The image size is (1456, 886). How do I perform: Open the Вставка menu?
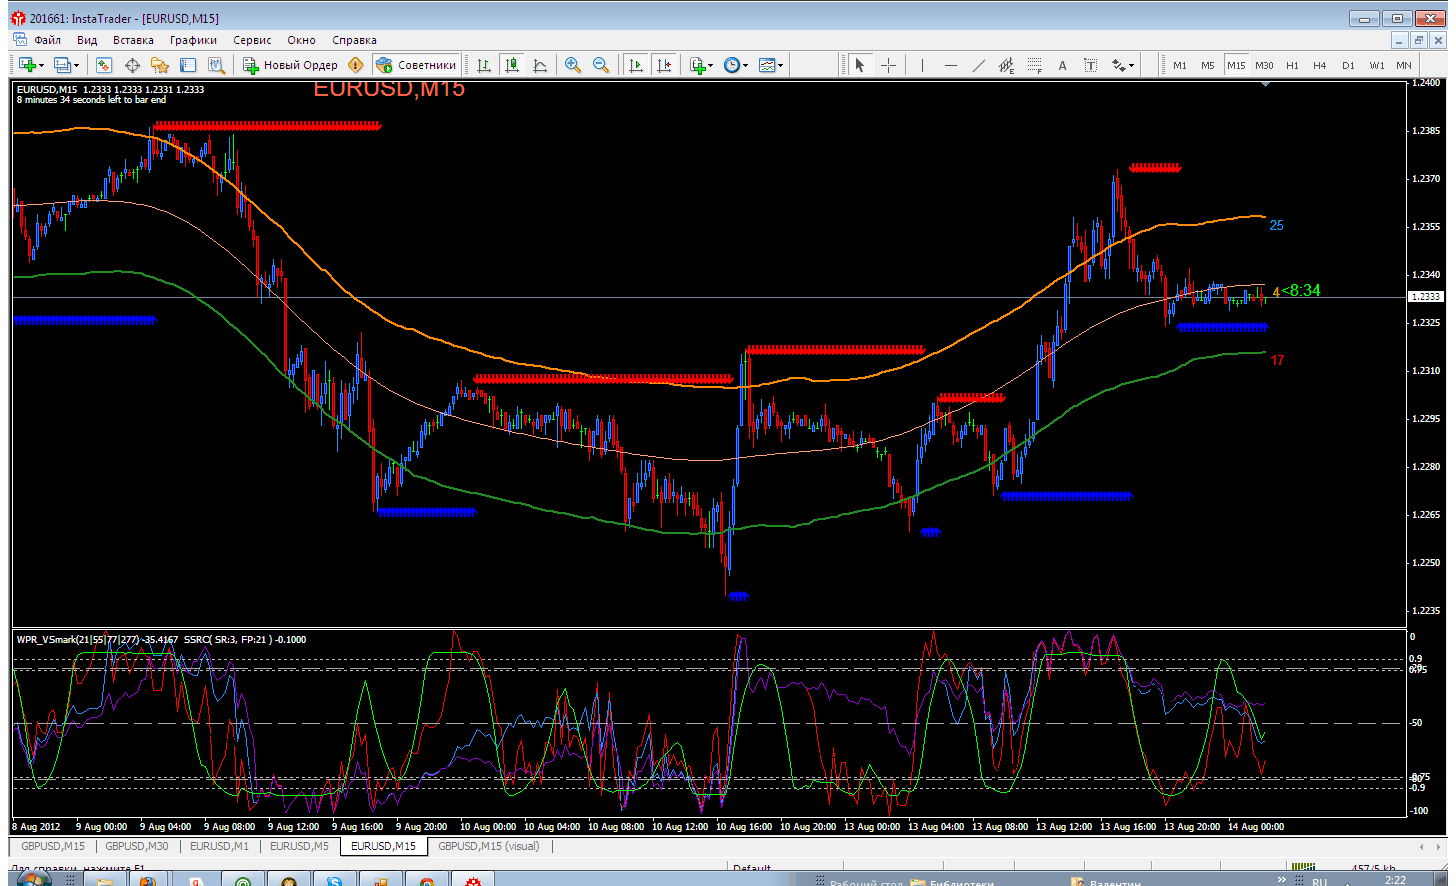pyautogui.click(x=133, y=40)
